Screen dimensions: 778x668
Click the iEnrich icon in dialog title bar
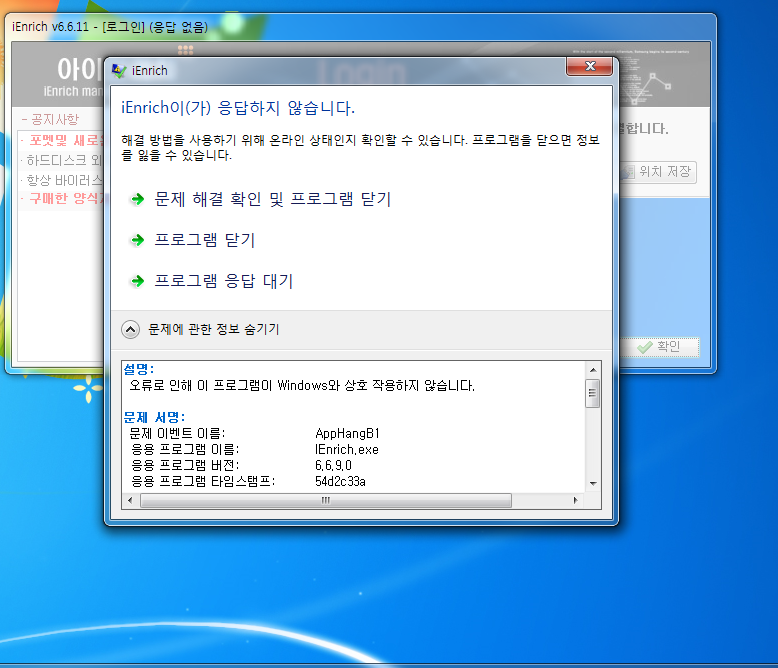120,70
